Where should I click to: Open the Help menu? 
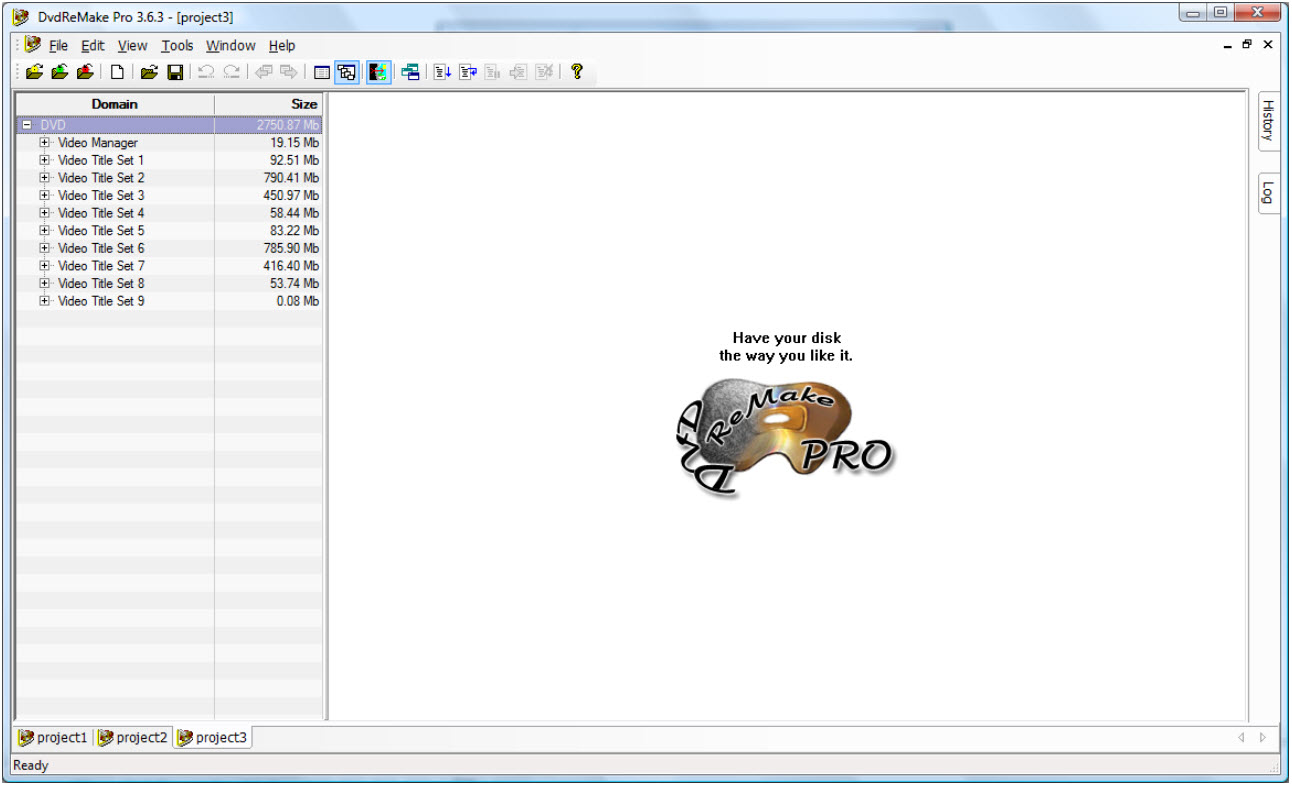point(282,46)
